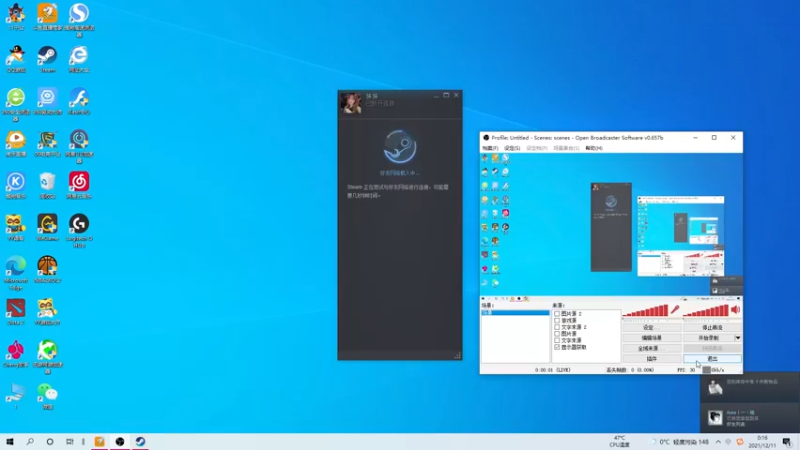Open the Steam friend online notification
The width and height of the screenshot is (800, 450).
tap(750, 418)
